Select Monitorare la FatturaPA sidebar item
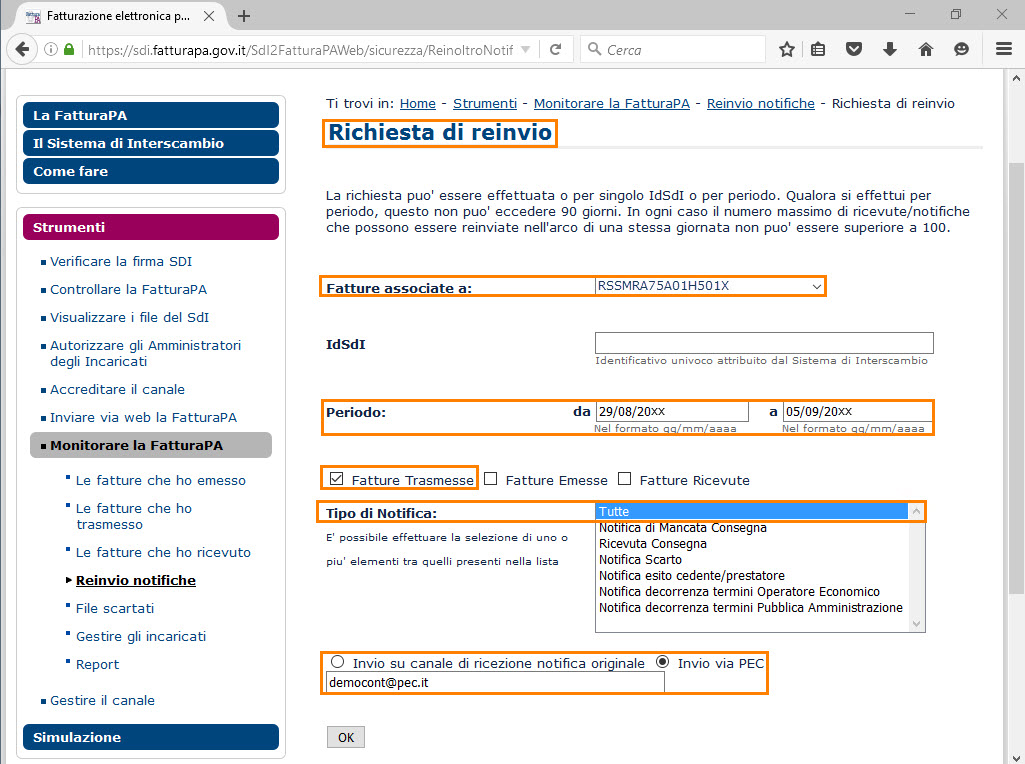This screenshot has height=764, width=1025. (151, 446)
